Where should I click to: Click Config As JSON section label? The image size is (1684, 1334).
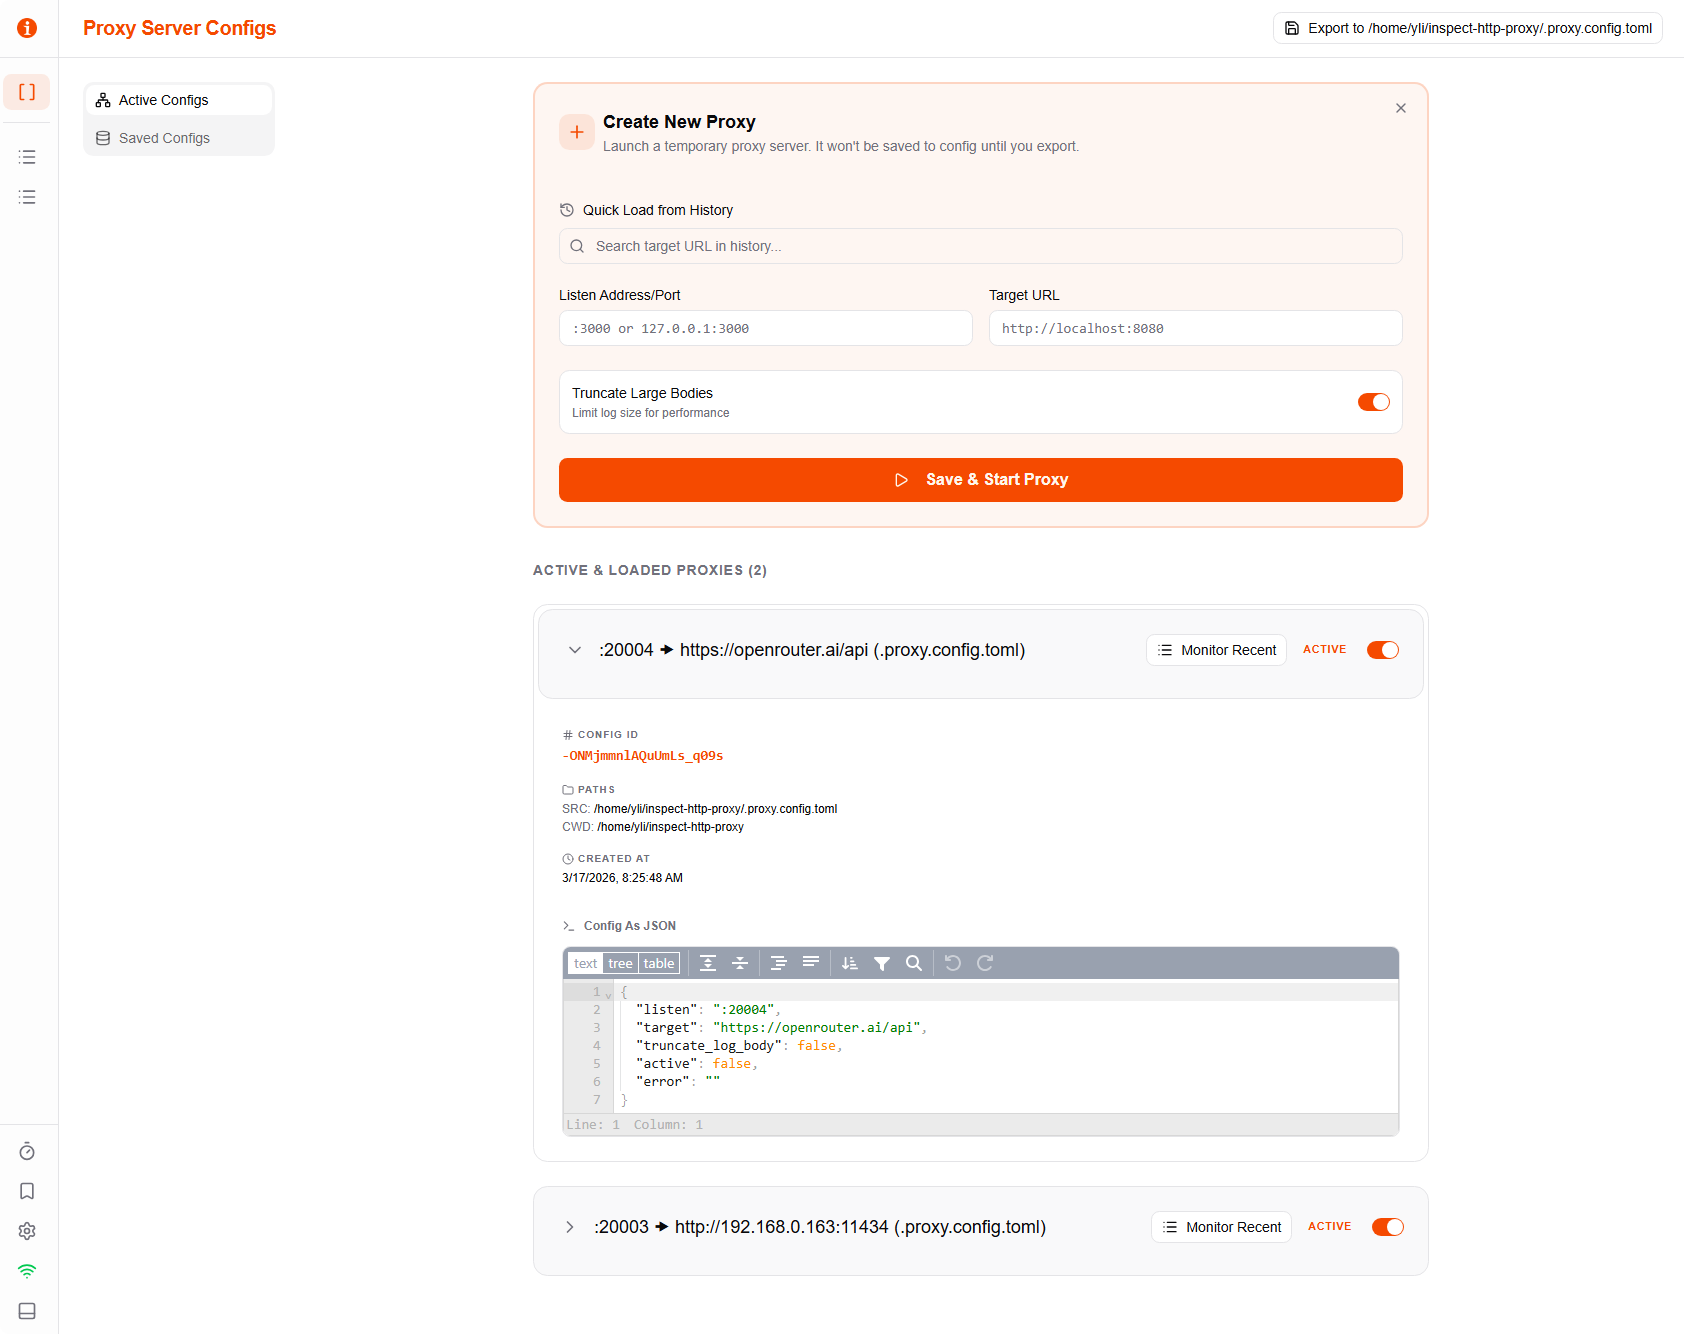coord(630,926)
